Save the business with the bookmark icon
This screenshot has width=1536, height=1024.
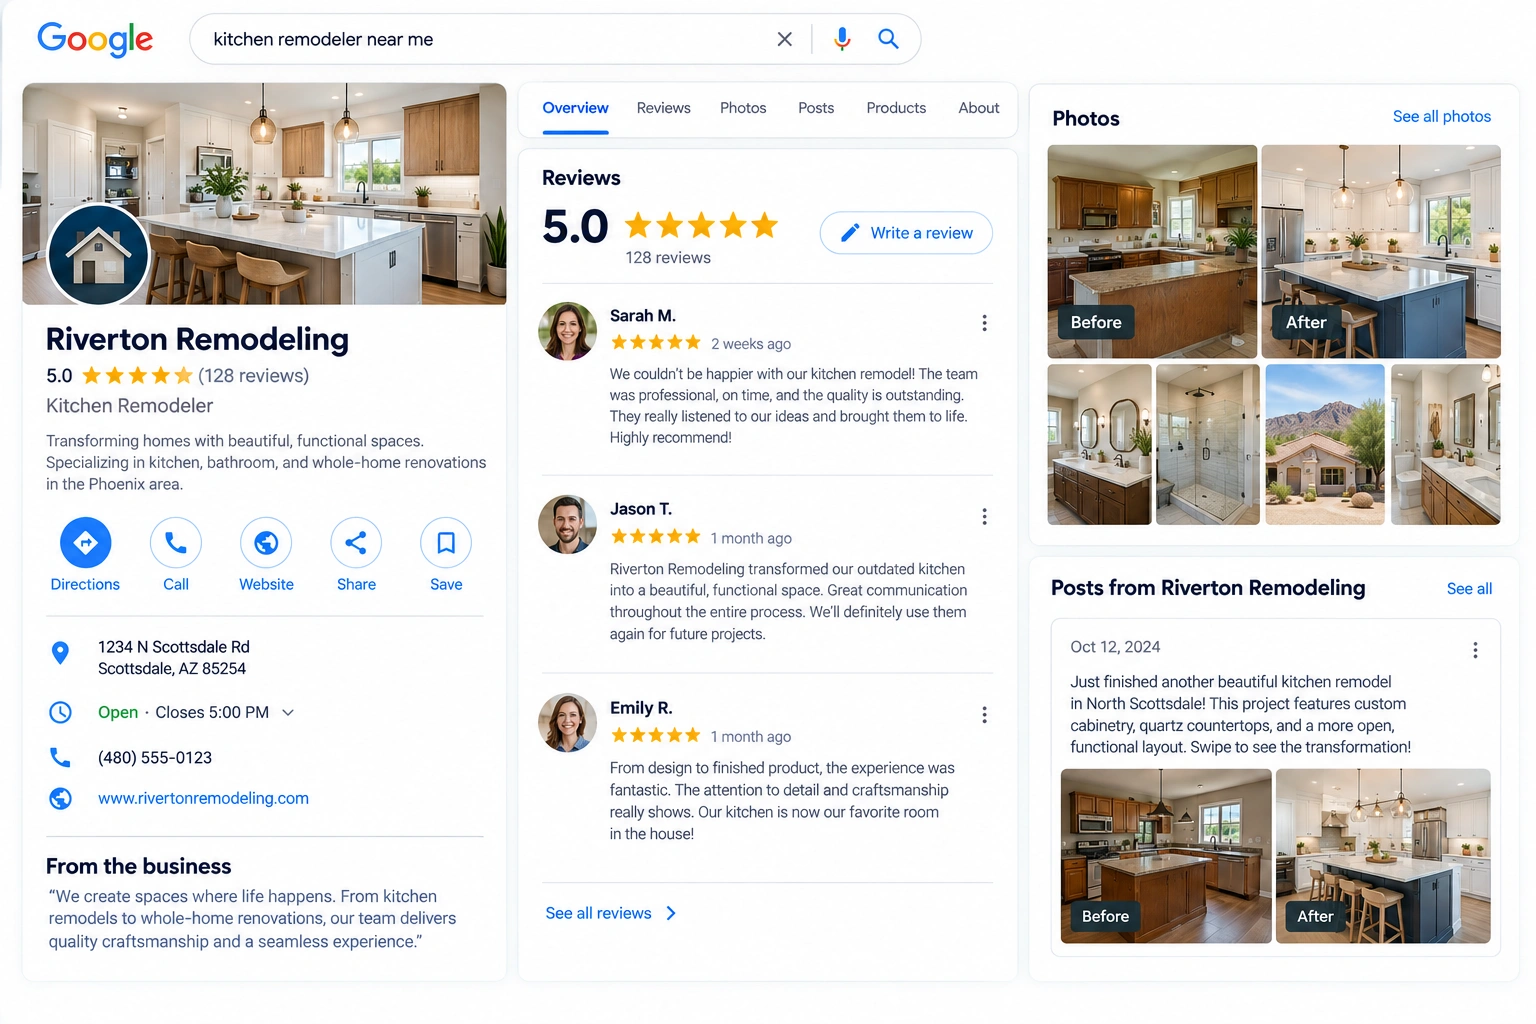[x=446, y=543]
